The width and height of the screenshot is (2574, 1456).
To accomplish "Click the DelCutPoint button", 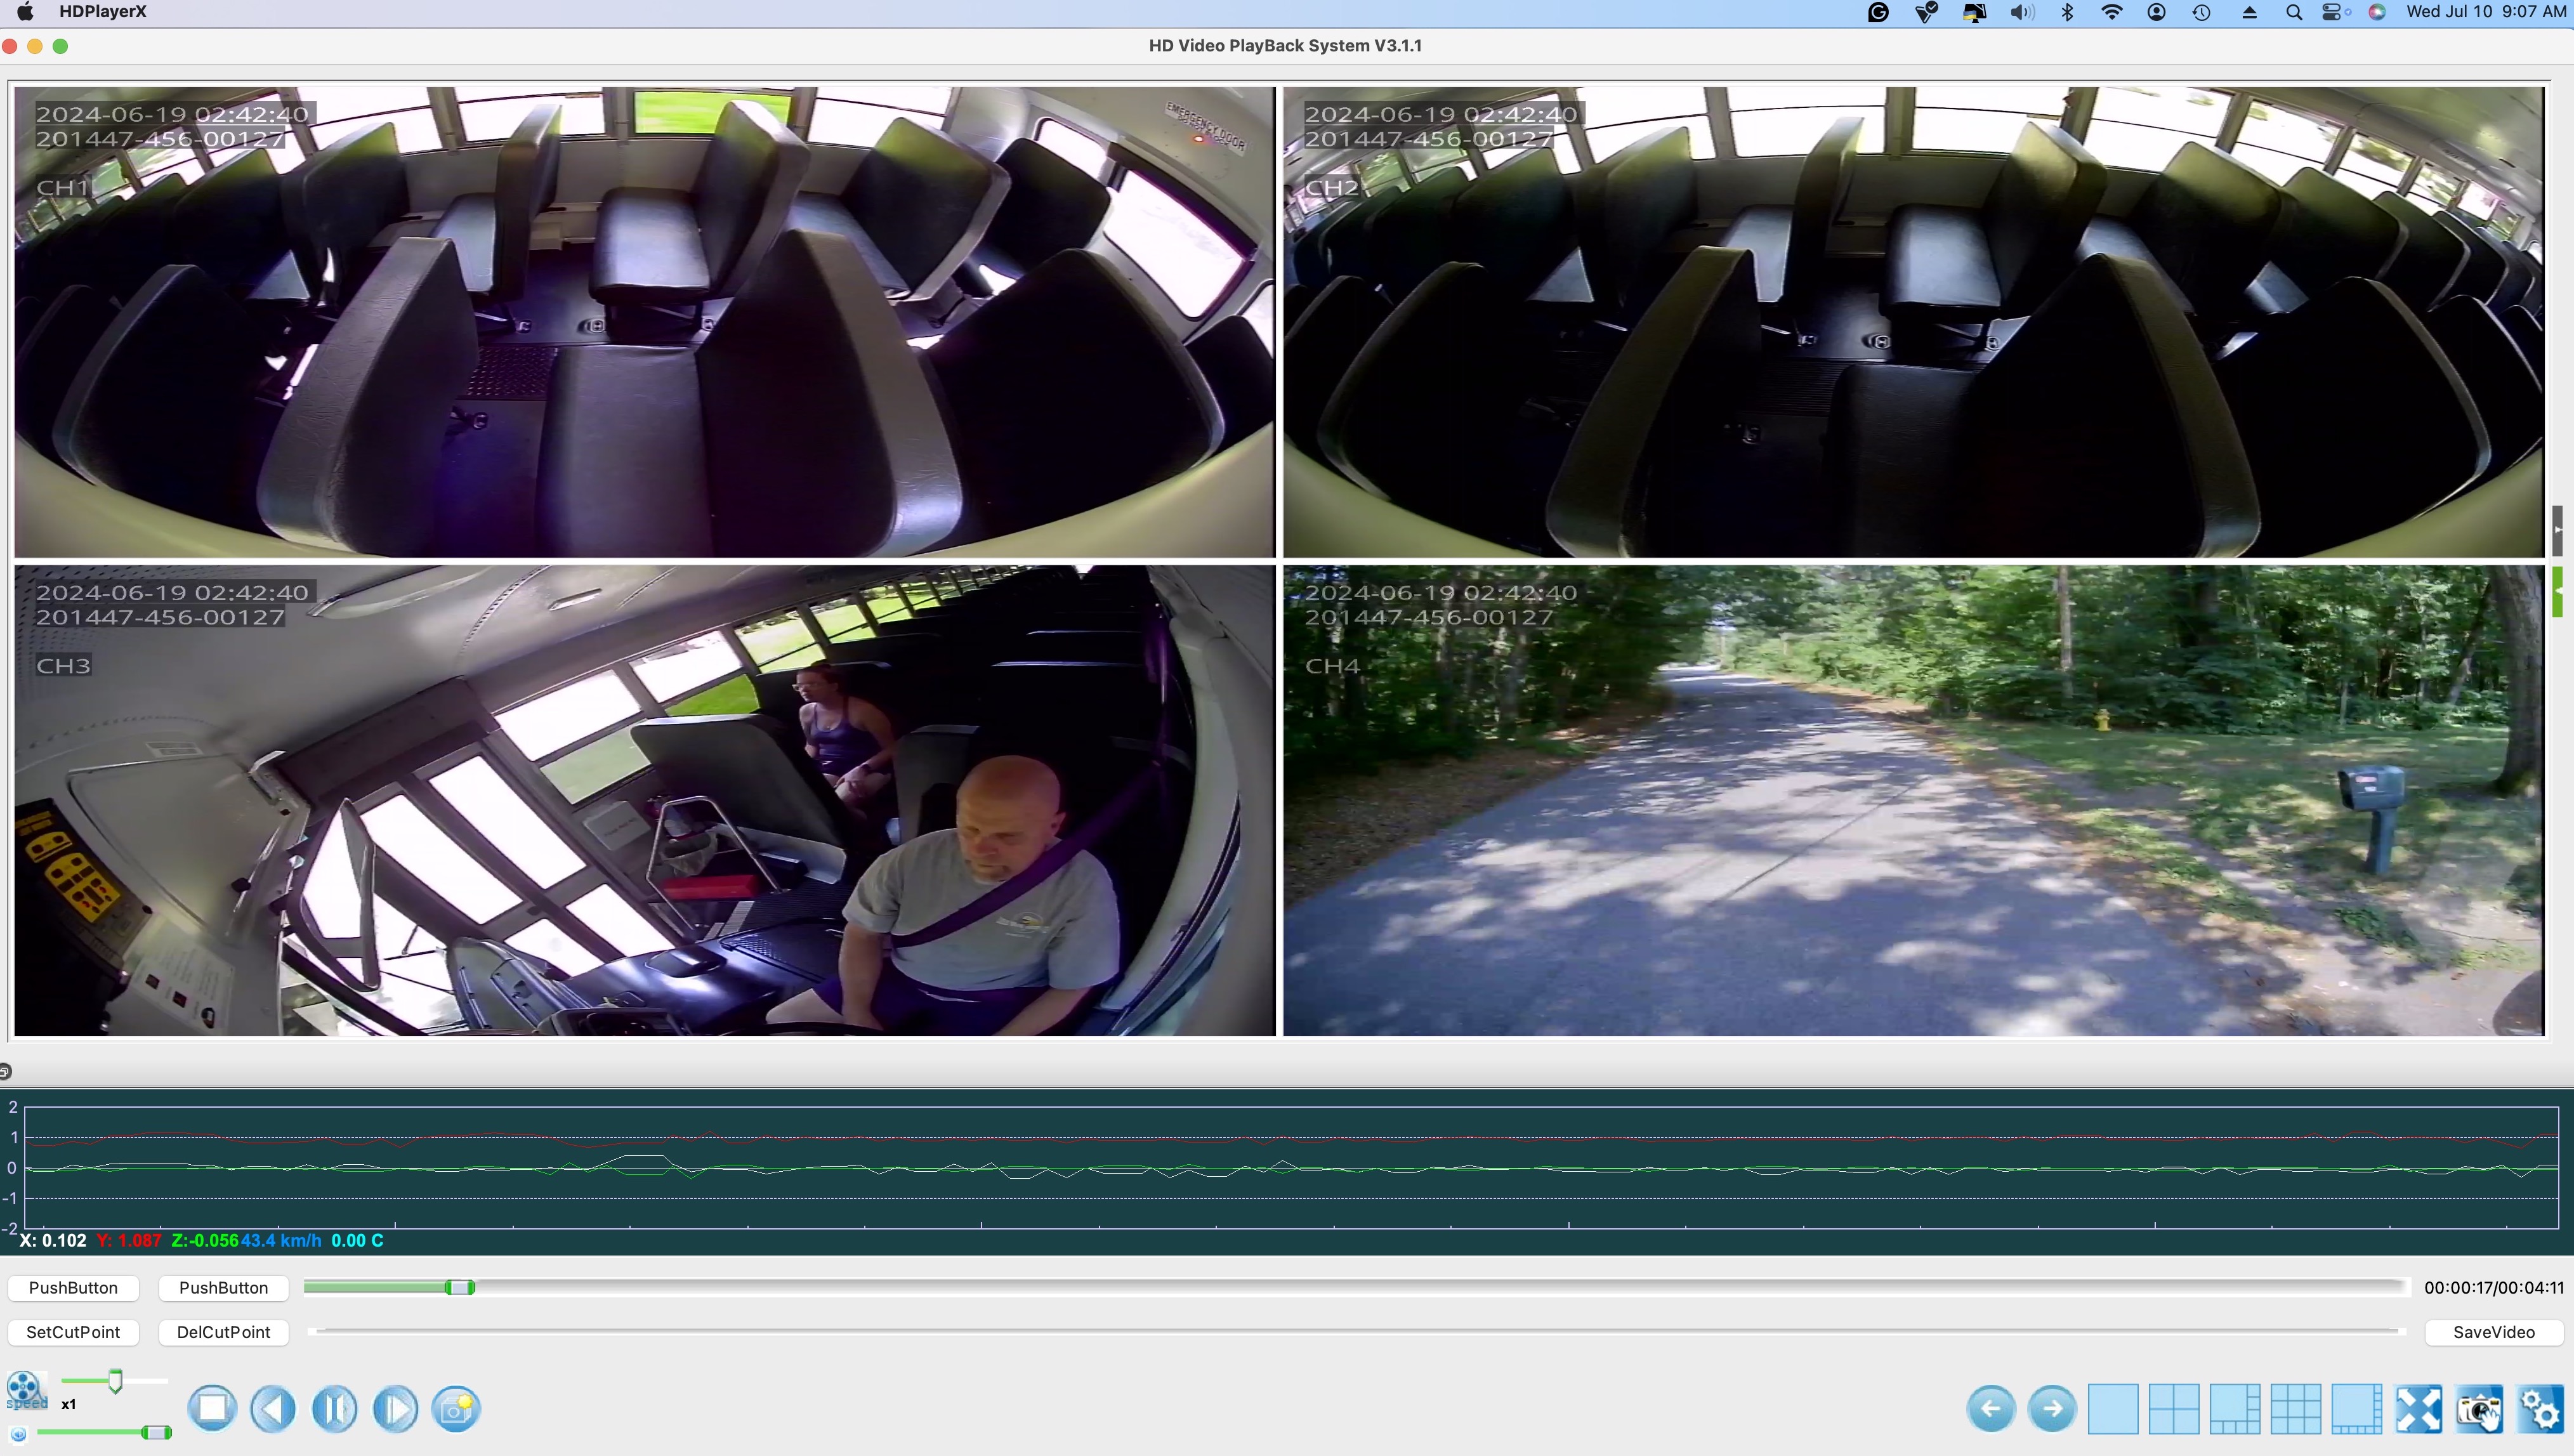I will pyautogui.click(x=223, y=1332).
